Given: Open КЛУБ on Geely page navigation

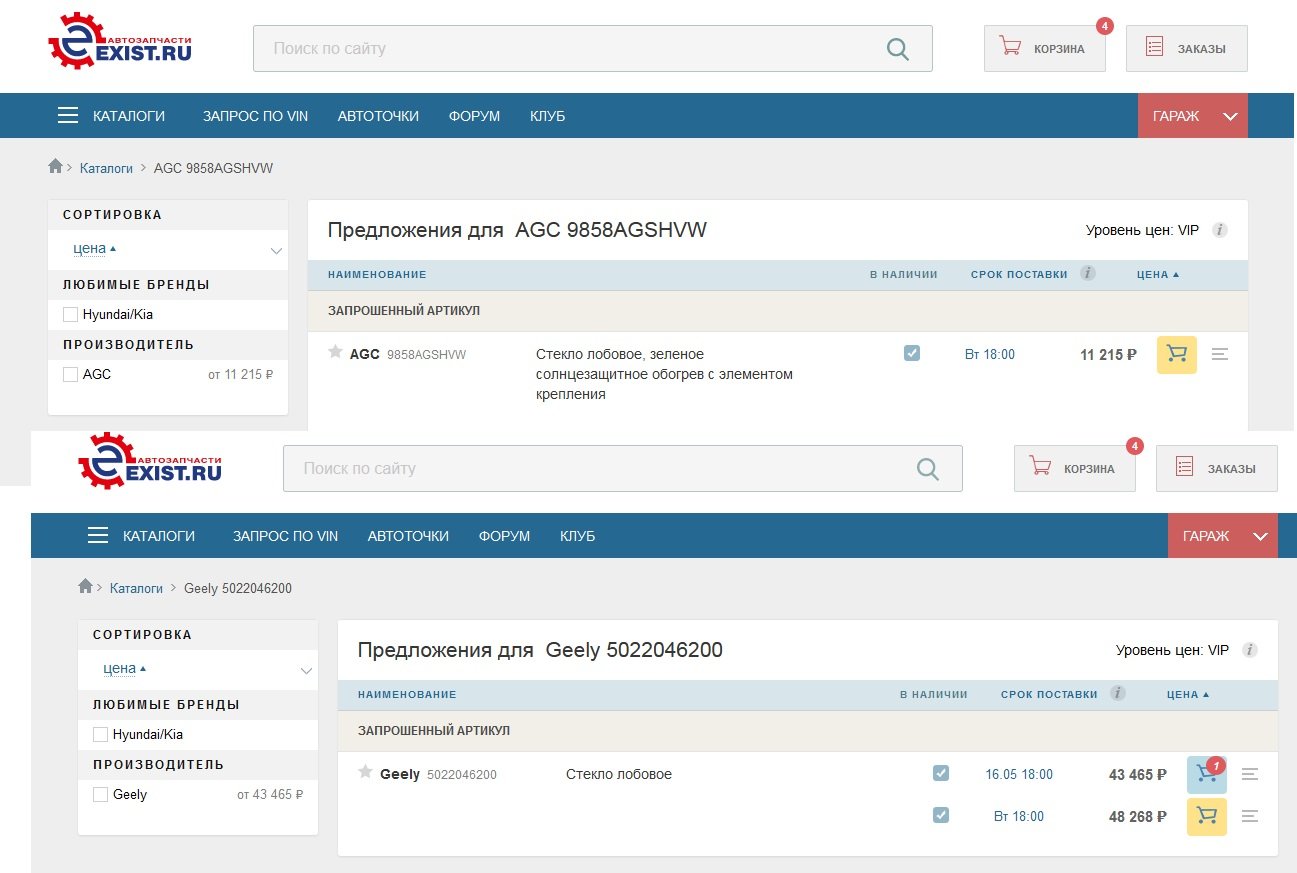Looking at the screenshot, I should (577, 536).
